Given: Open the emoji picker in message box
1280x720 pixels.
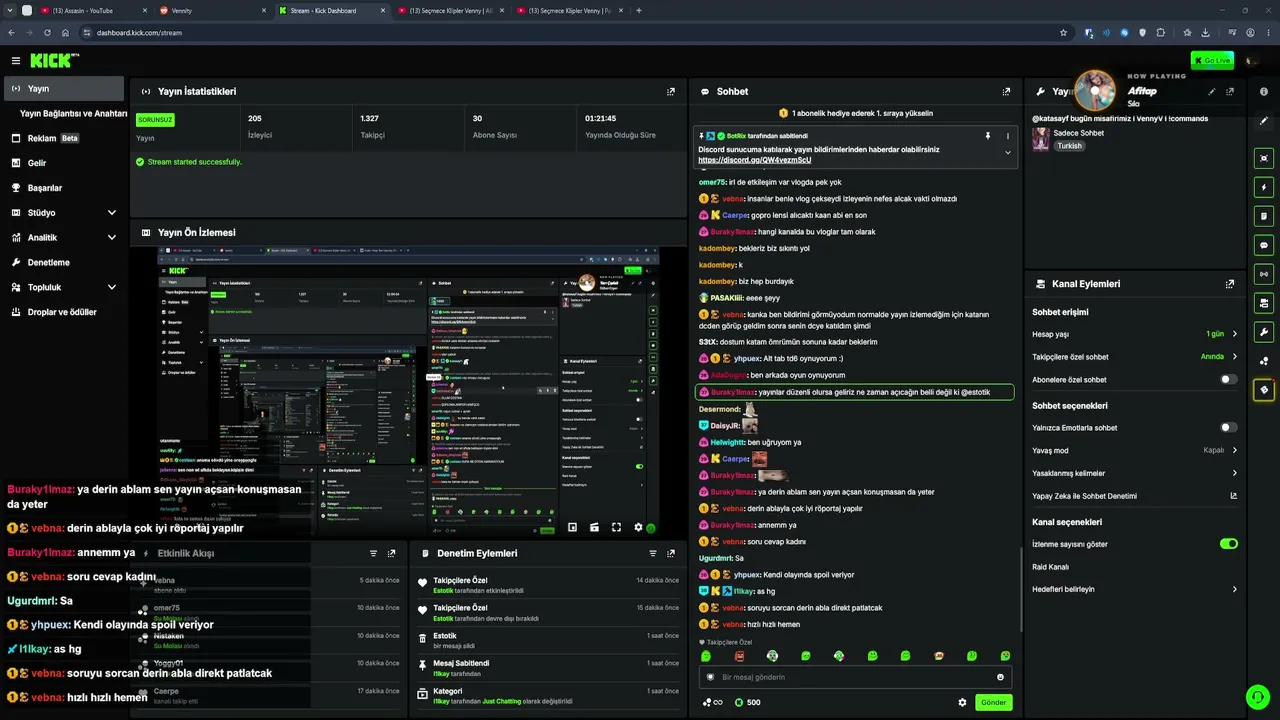Looking at the screenshot, I should coord(1000,677).
